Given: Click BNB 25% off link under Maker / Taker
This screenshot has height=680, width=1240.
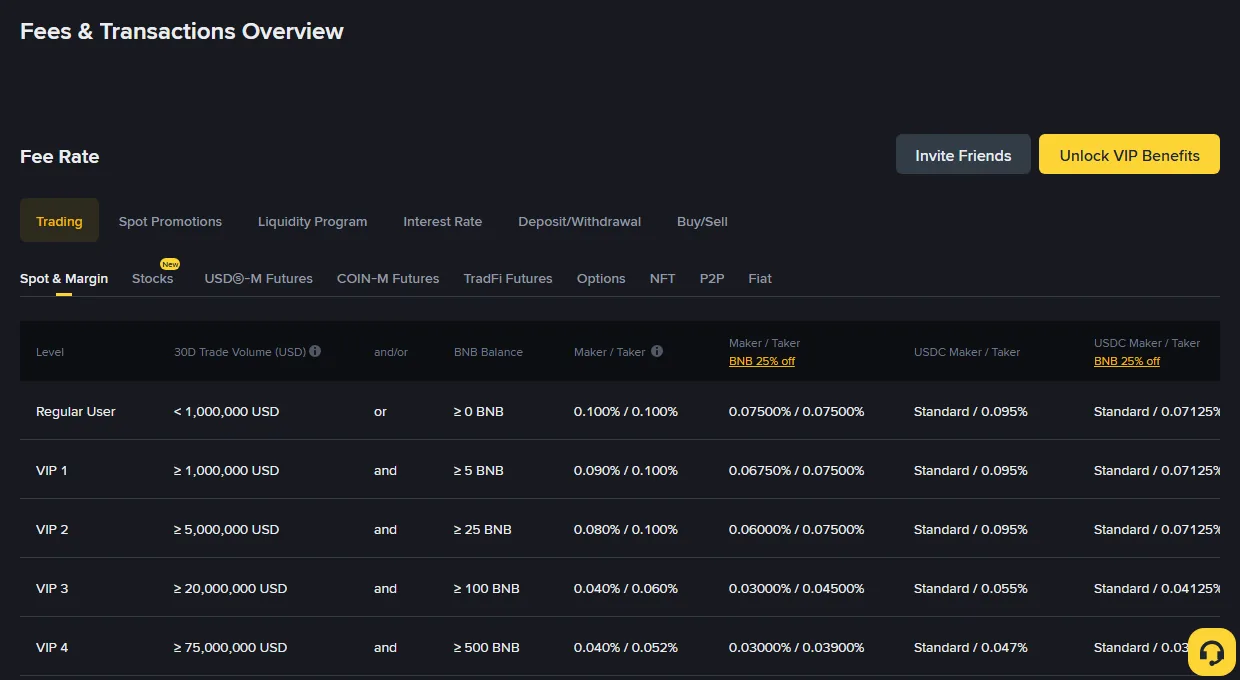Looking at the screenshot, I should (762, 361).
